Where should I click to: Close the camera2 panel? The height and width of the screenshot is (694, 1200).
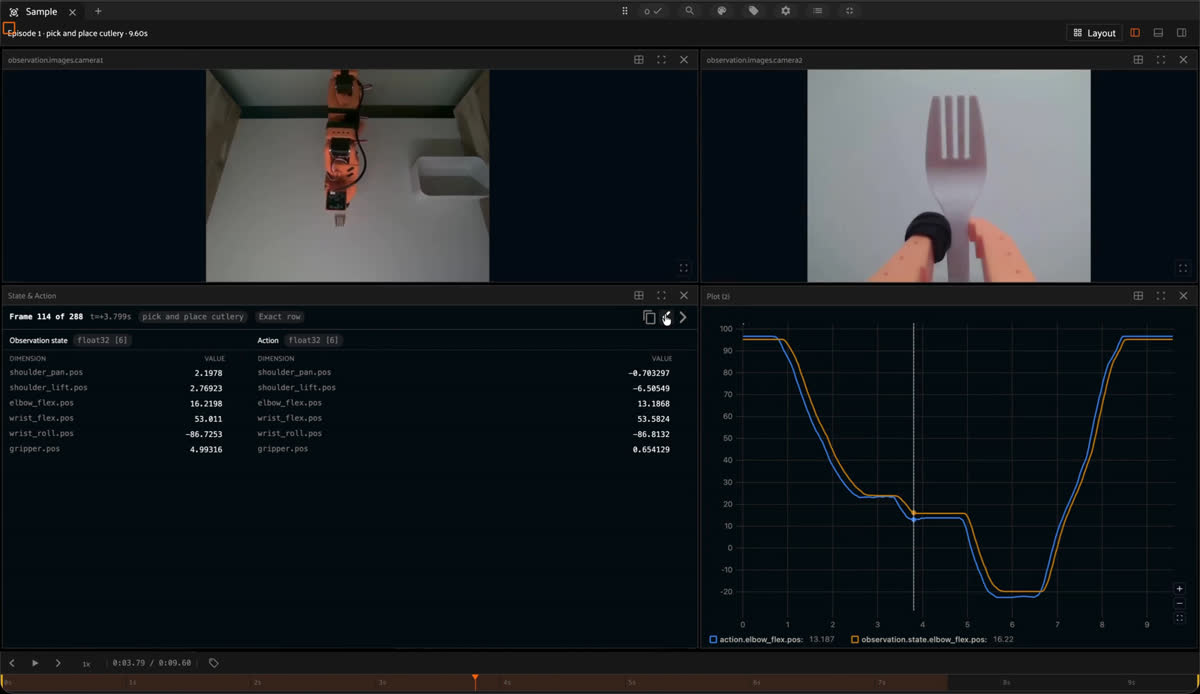[1184, 60]
